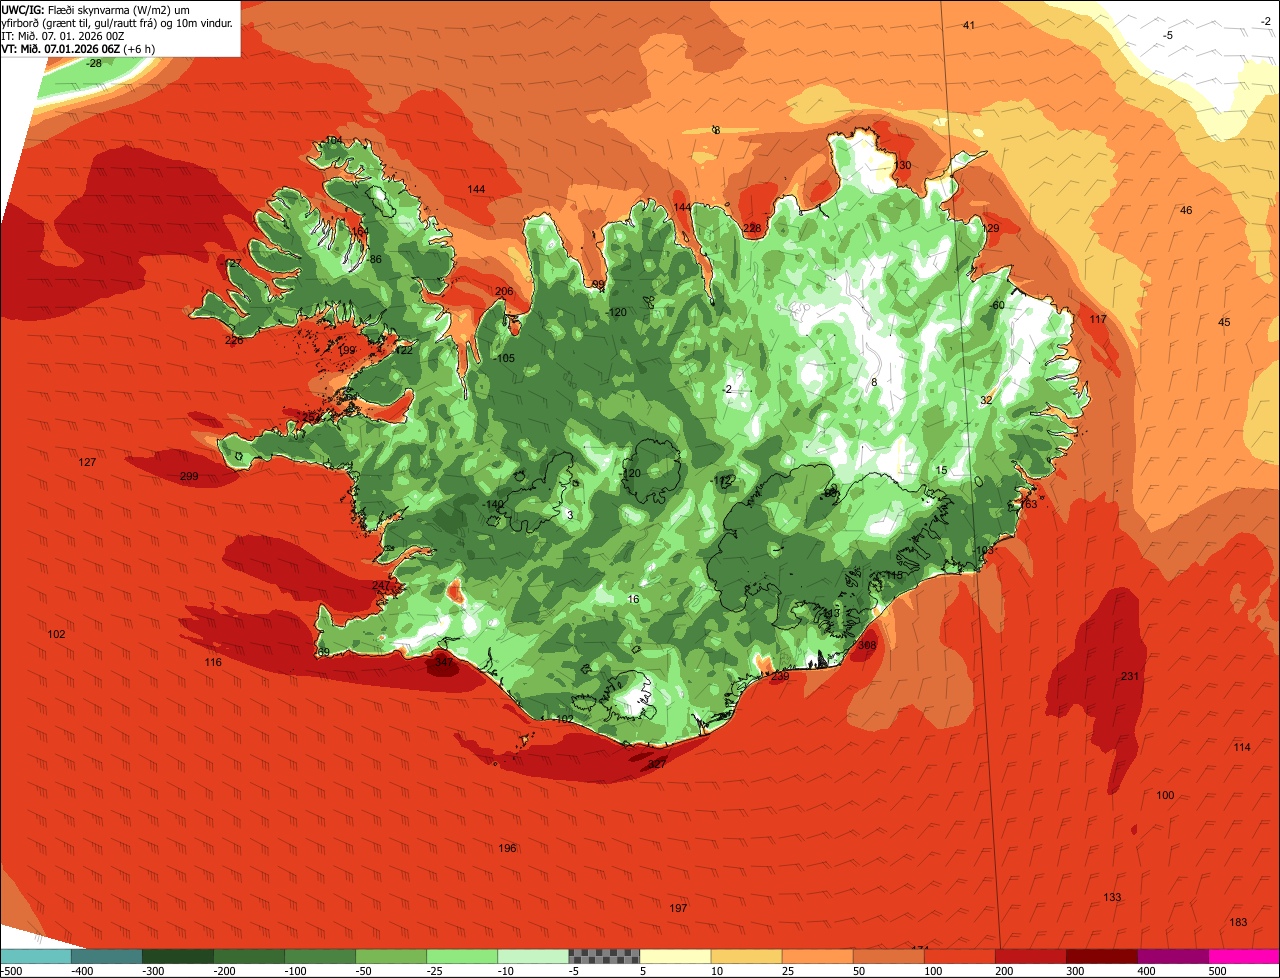
Task: Click the 228 value on the north coast
Action: point(752,228)
